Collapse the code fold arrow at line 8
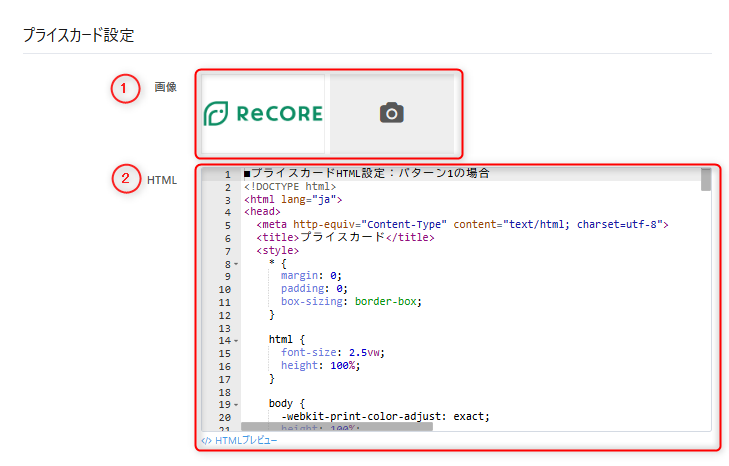This screenshot has height=466, width=729. [x=236, y=264]
